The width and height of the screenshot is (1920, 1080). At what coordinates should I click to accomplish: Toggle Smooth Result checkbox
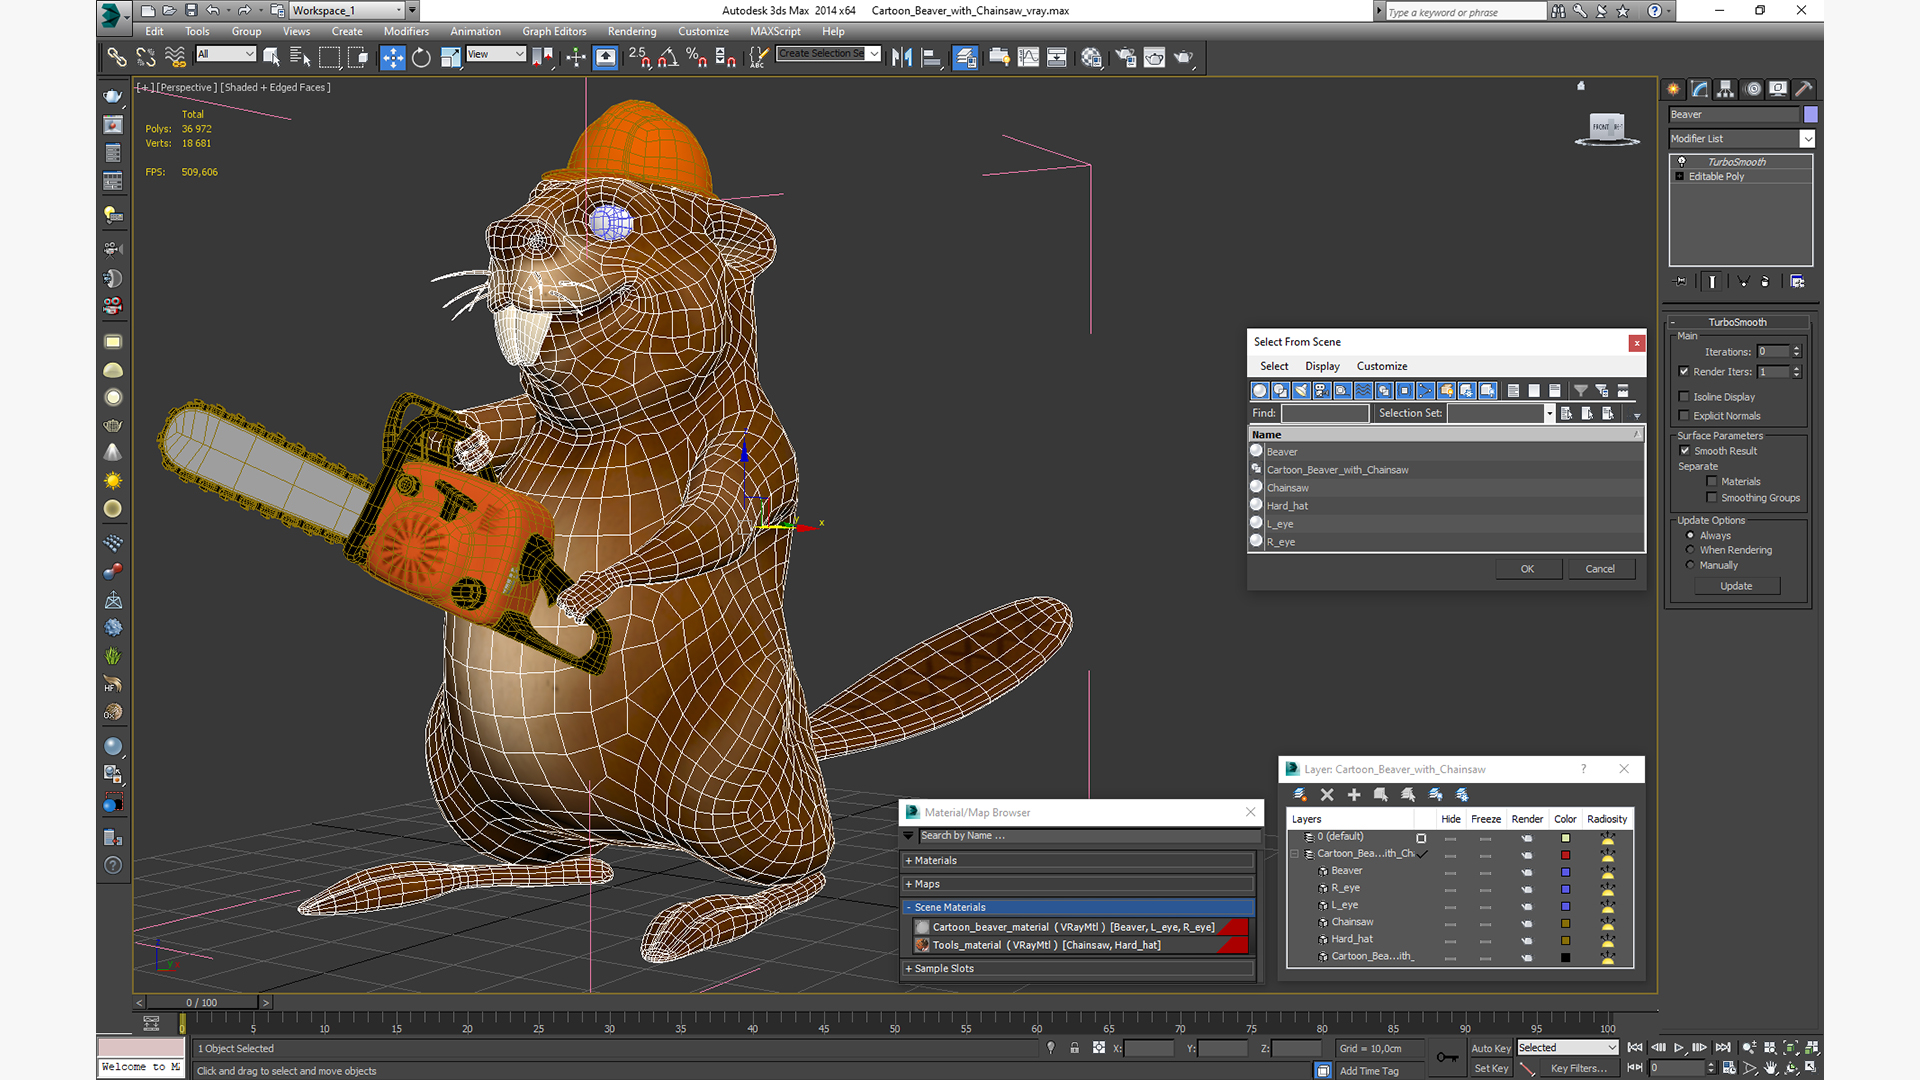pyautogui.click(x=1685, y=451)
